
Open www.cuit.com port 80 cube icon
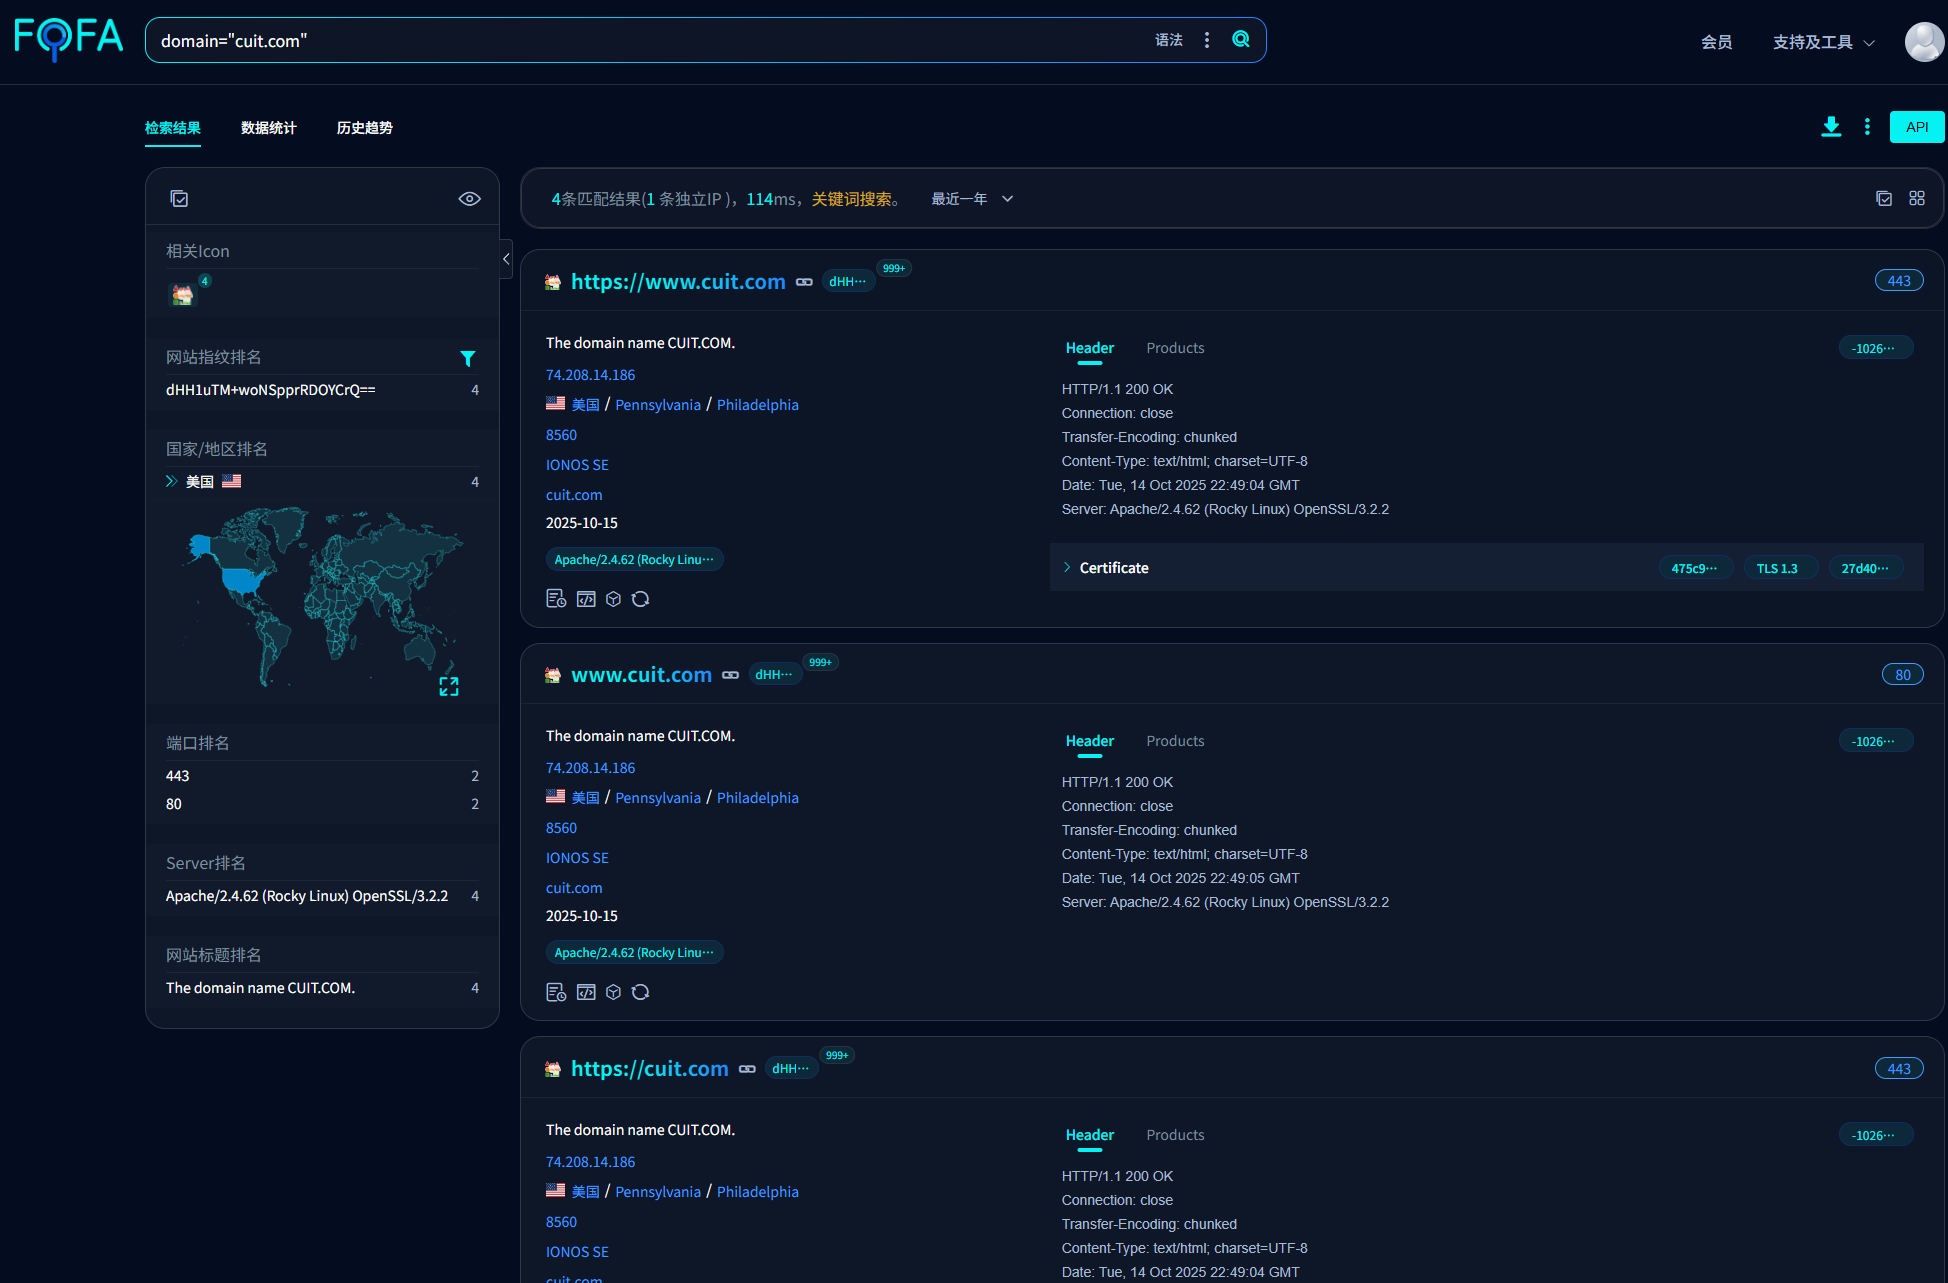pyautogui.click(x=614, y=992)
